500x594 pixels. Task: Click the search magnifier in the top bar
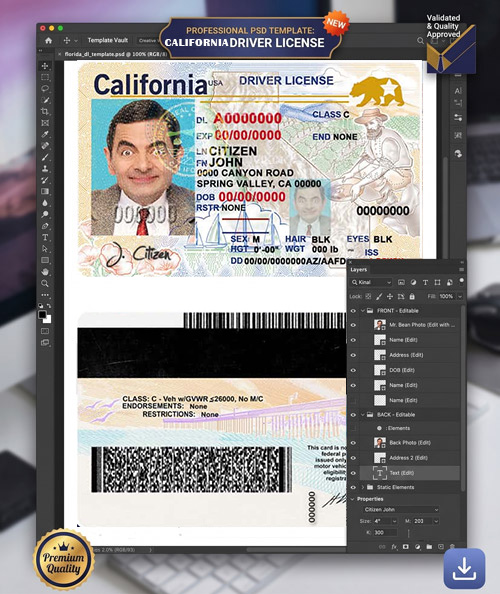point(420,40)
